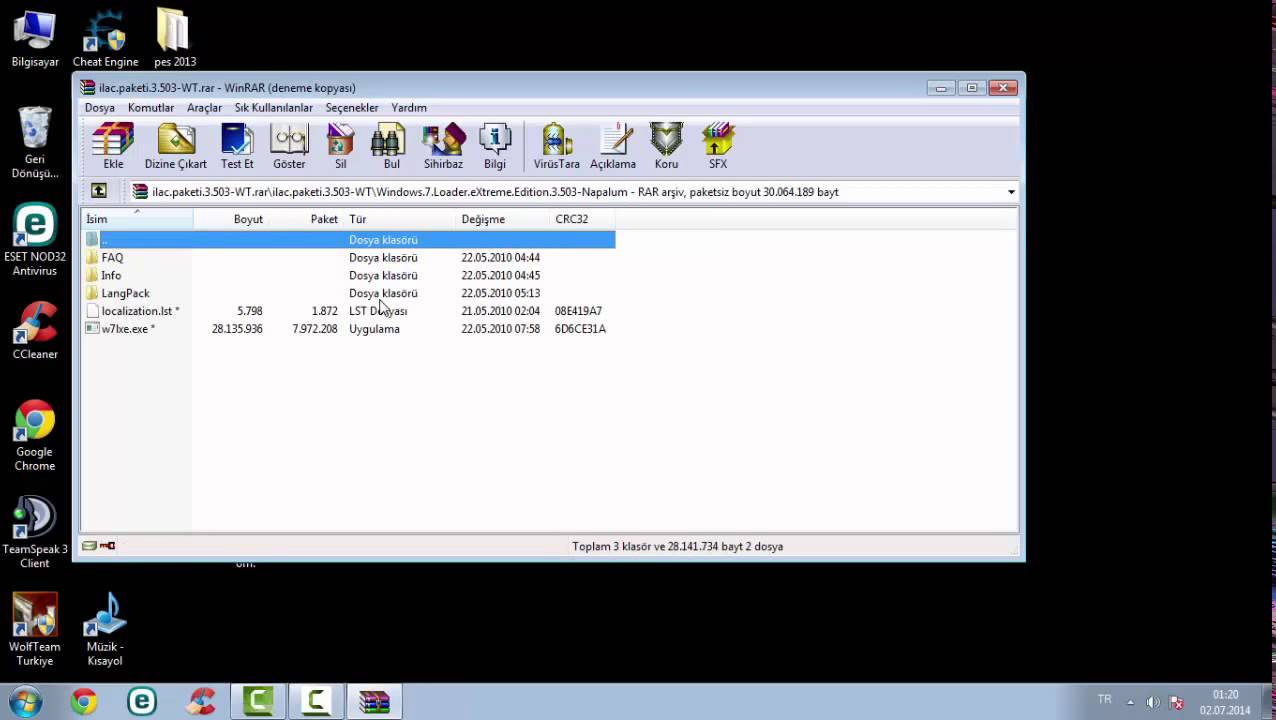
Task: Click Chrome icon in the taskbar
Action: tap(84, 702)
